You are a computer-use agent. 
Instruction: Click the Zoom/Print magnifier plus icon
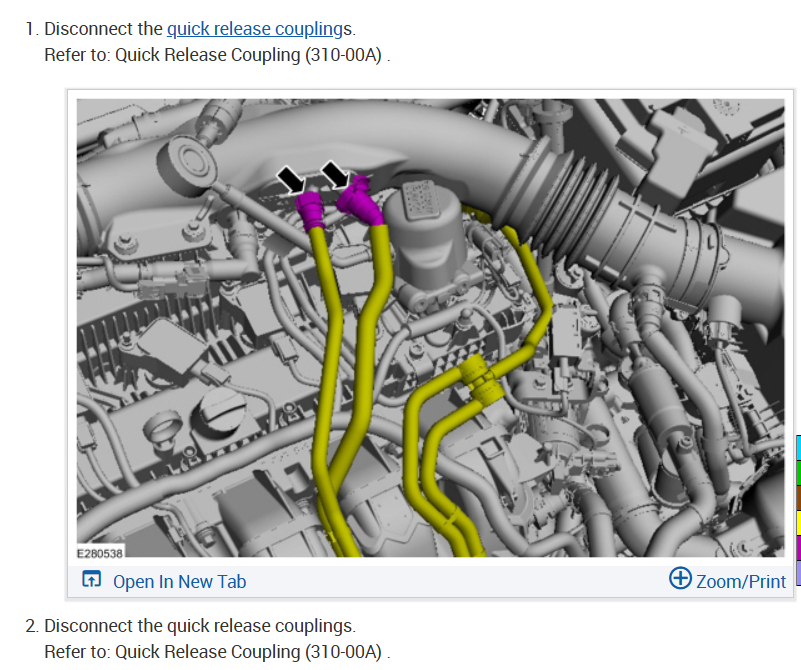point(680,578)
